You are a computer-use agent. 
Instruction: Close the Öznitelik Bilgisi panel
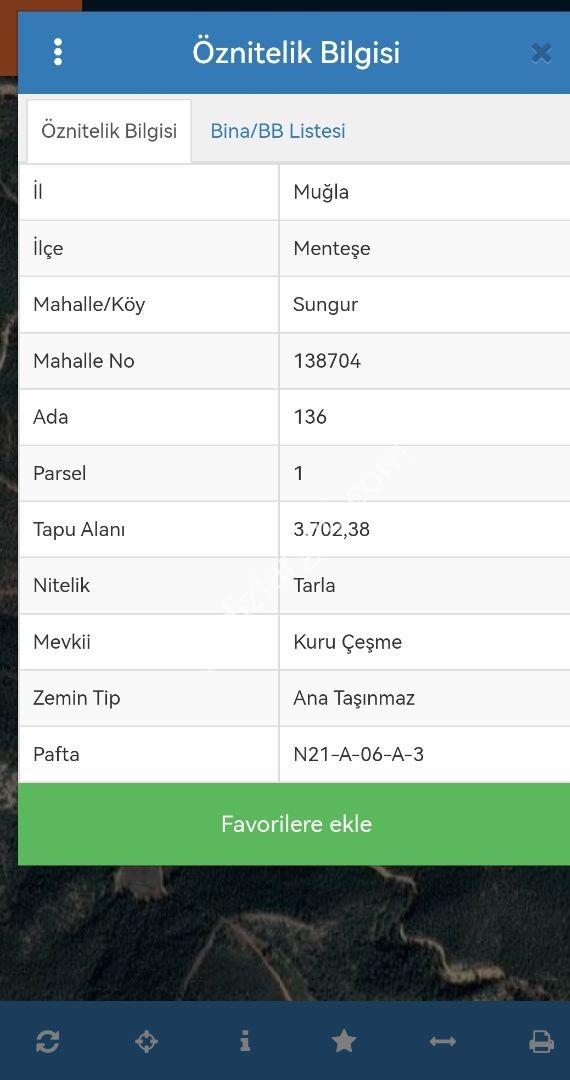542,53
